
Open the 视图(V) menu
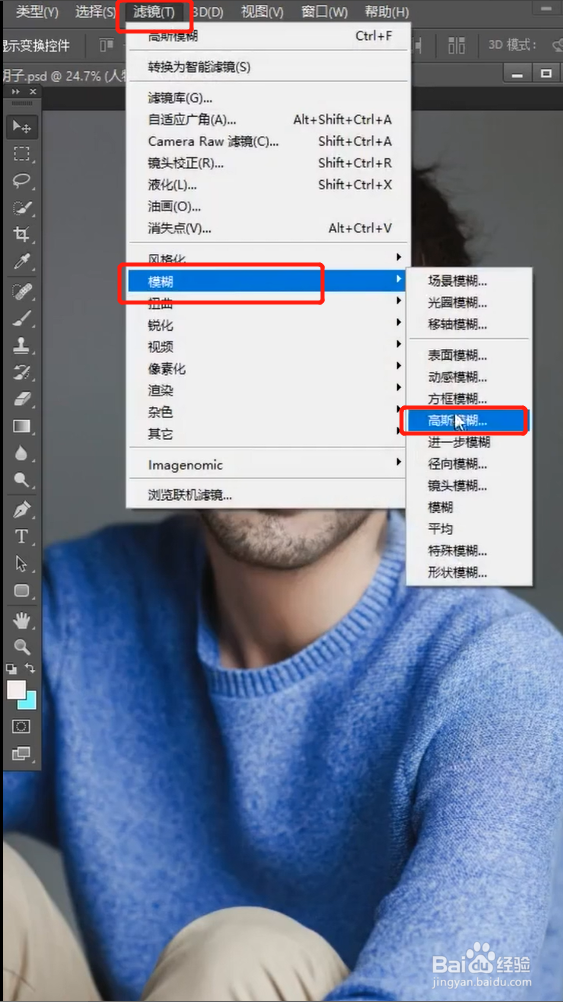[262, 12]
